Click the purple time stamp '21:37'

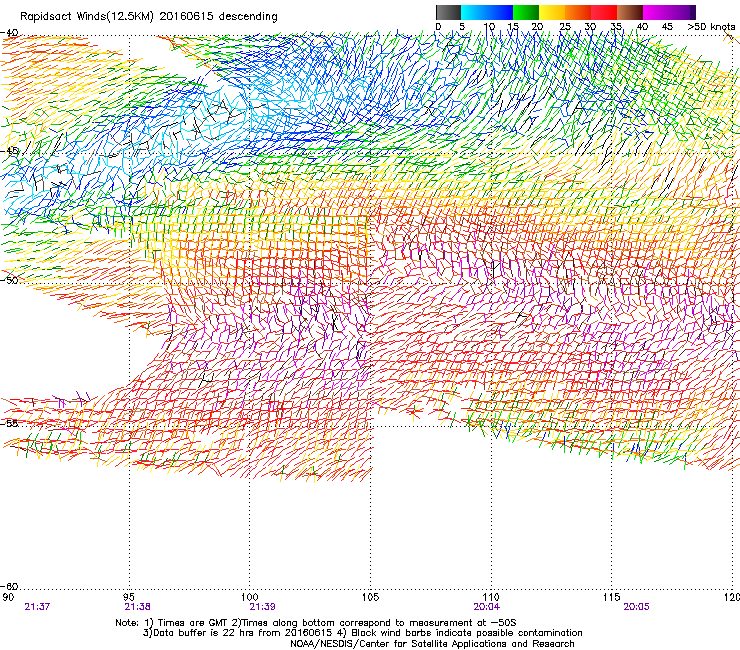(37, 607)
